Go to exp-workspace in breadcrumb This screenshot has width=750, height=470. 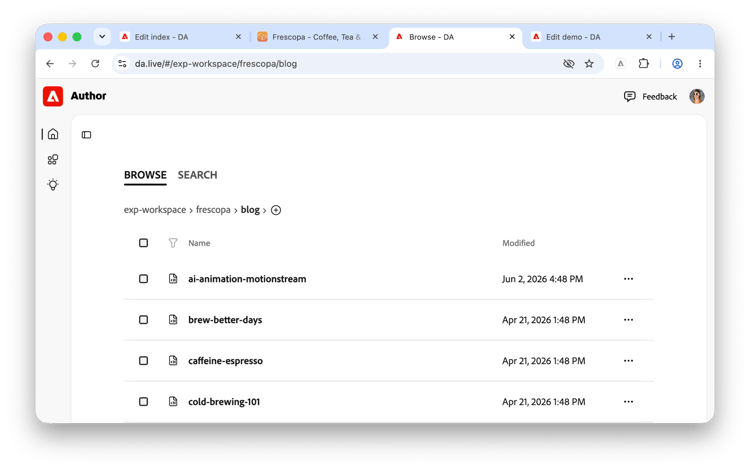coord(154,210)
